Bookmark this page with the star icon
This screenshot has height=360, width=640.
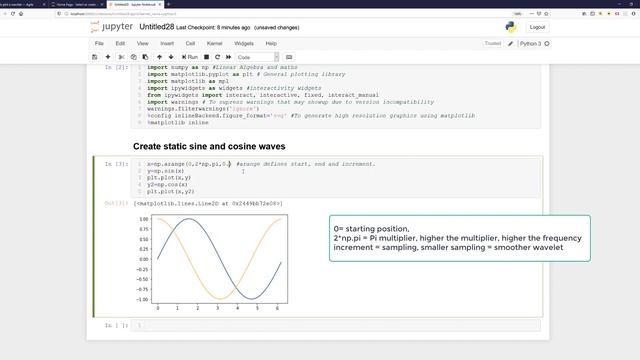click(546, 13)
